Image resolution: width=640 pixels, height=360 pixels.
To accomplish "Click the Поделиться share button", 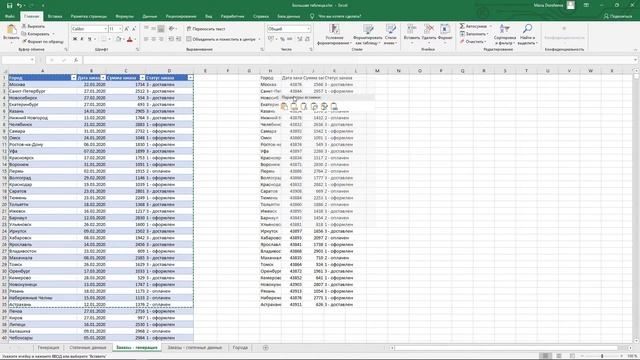I will [x=618, y=16].
